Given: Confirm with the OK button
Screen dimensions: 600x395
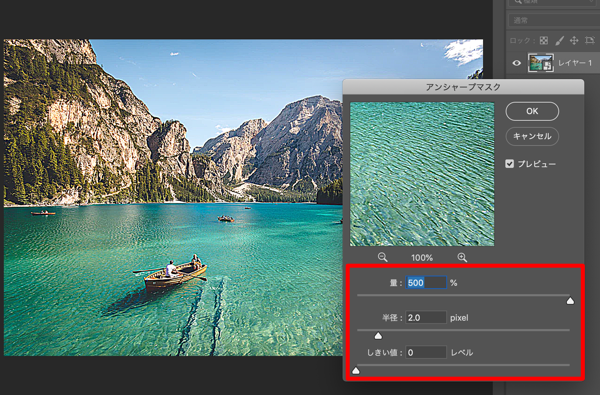Looking at the screenshot, I should pos(532,111).
